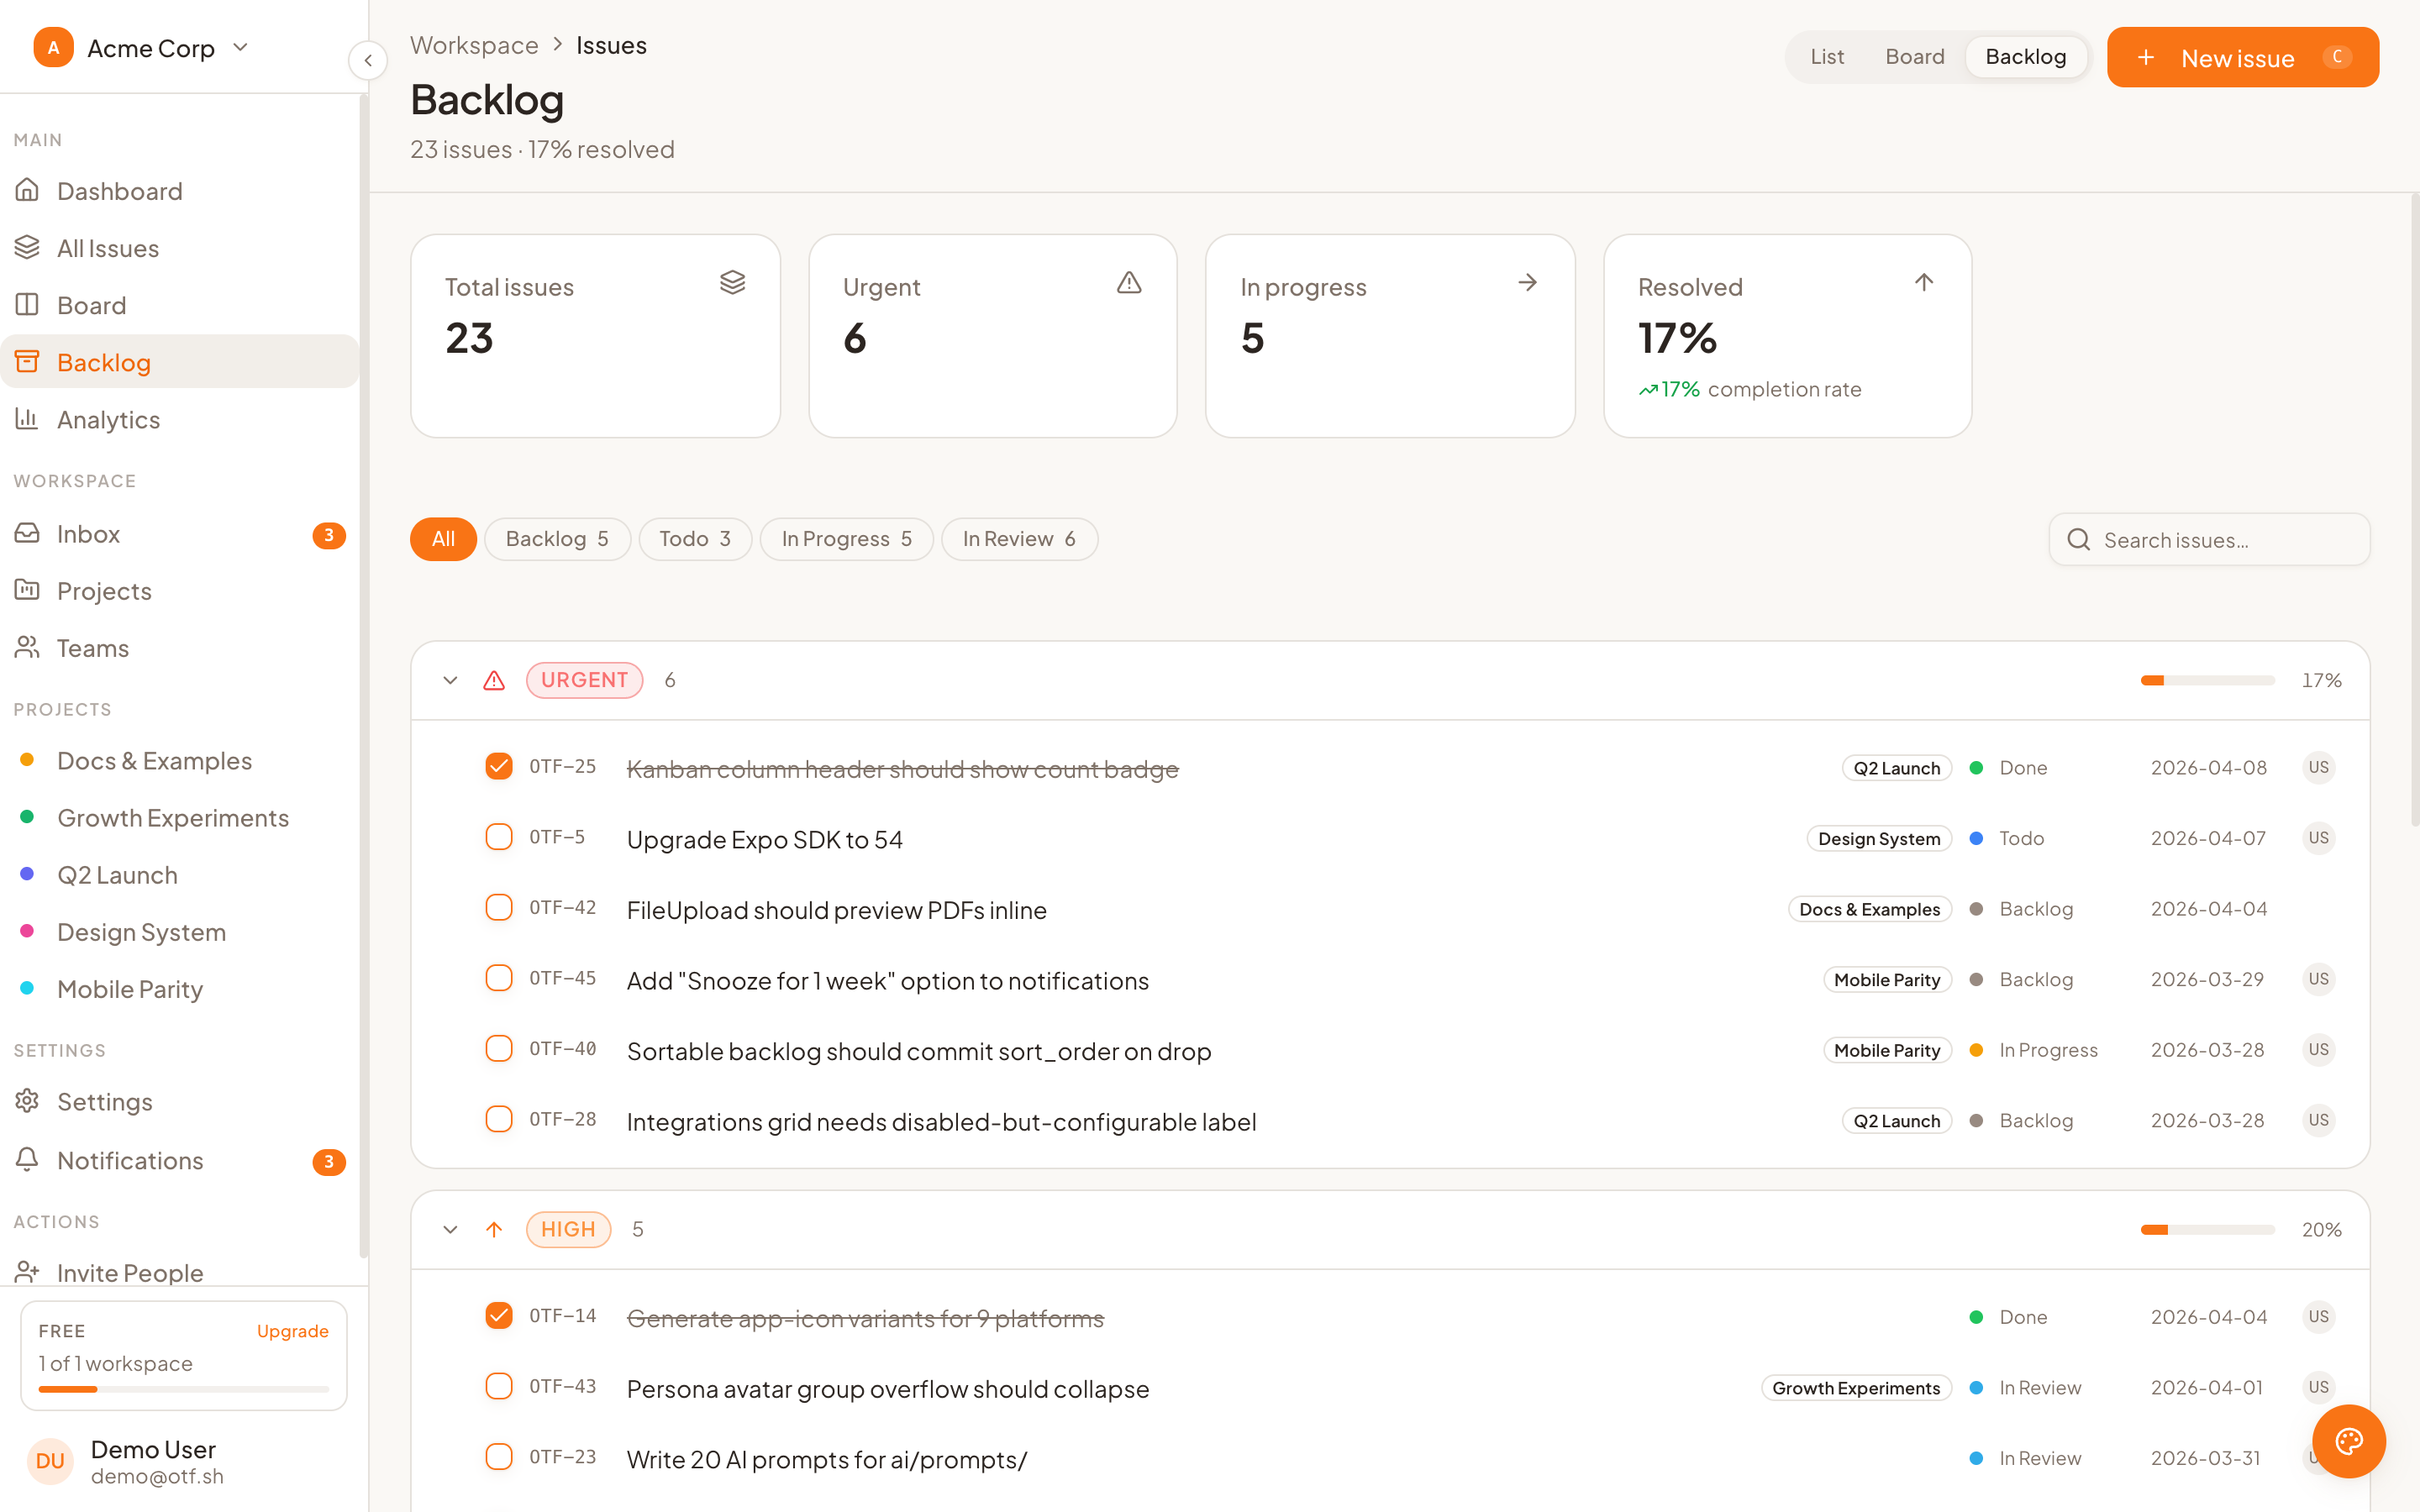
Task: Filter by In Progress 5 pill
Action: tap(846, 539)
